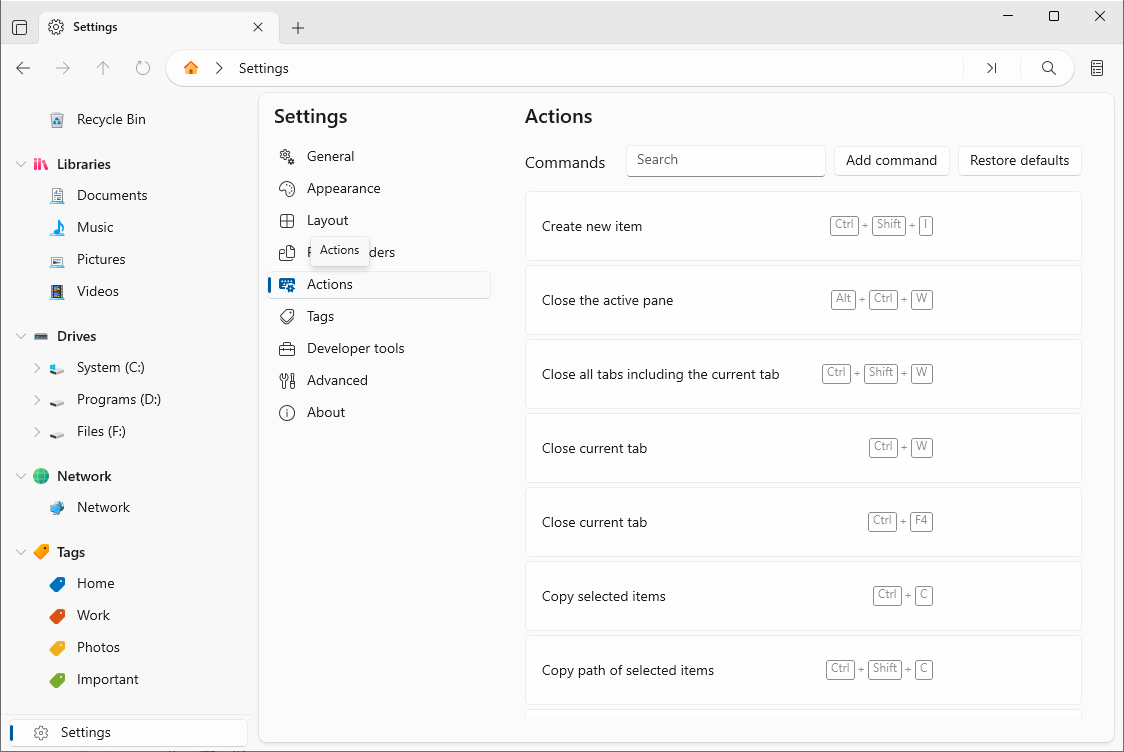This screenshot has width=1124, height=752.
Task: Click the Videos film icon
Action: point(57,292)
